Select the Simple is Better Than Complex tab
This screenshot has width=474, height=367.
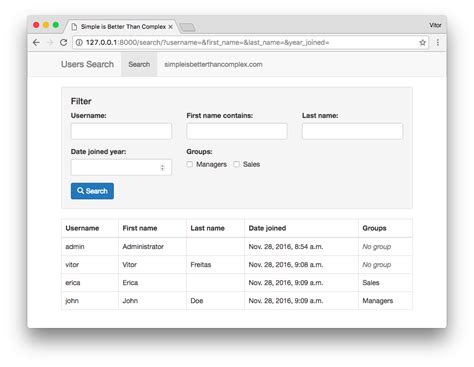(123, 27)
